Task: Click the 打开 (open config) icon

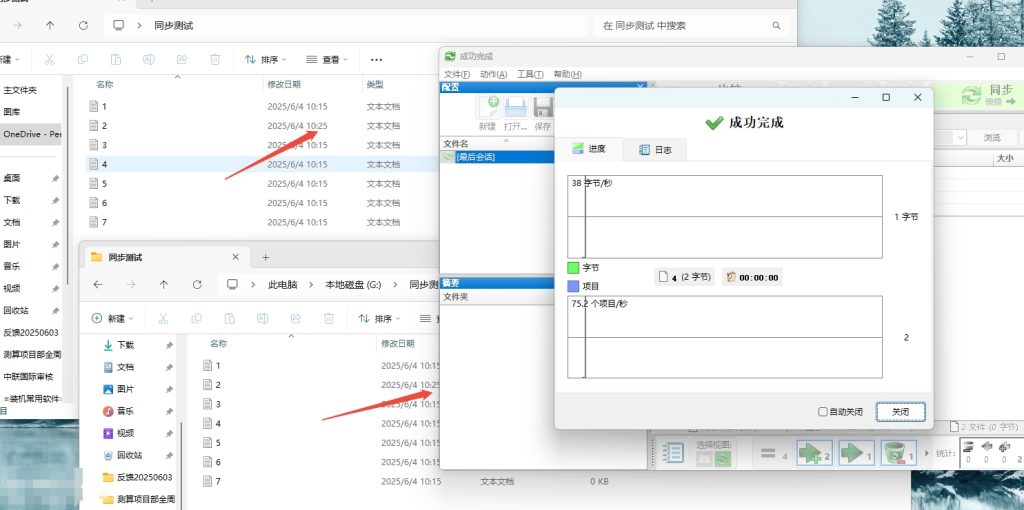Action: pos(515,109)
